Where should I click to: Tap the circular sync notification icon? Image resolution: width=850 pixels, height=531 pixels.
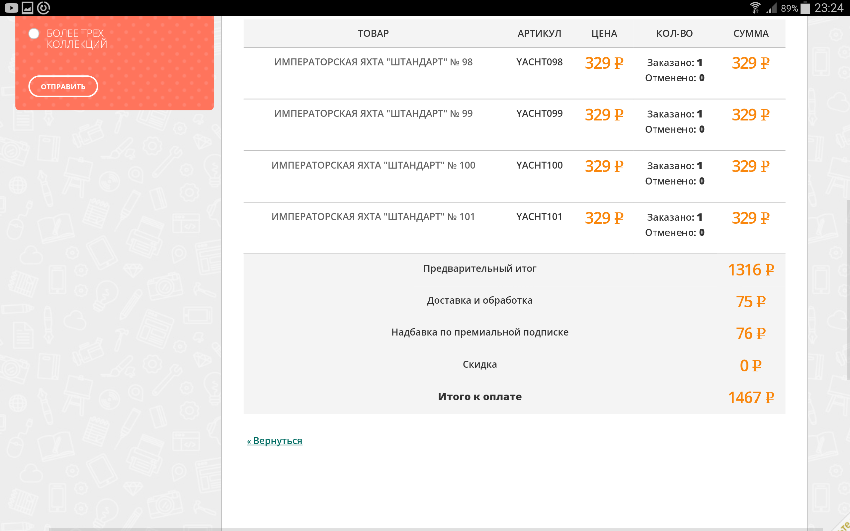click(43, 8)
